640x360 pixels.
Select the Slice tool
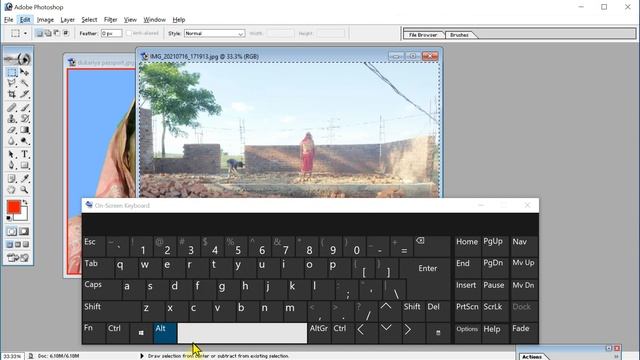pos(24,94)
